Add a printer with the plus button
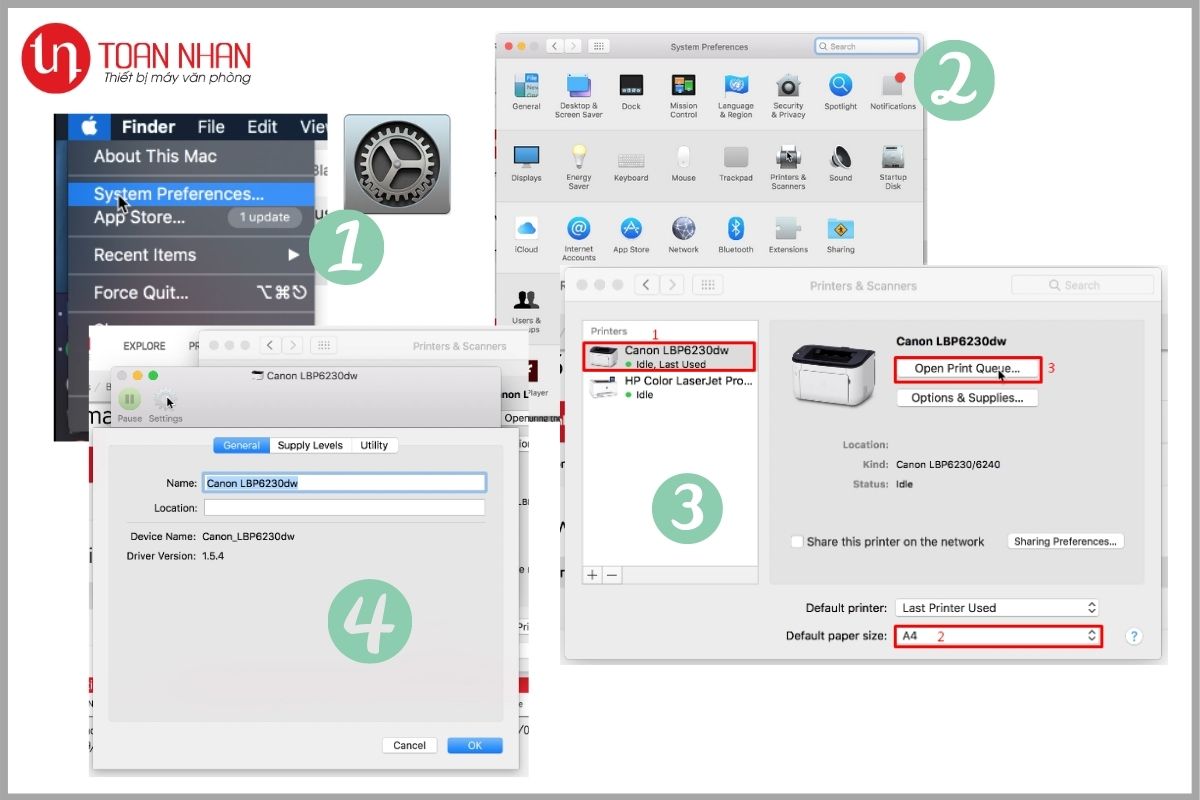This screenshot has height=800, width=1200. tap(592, 575)
